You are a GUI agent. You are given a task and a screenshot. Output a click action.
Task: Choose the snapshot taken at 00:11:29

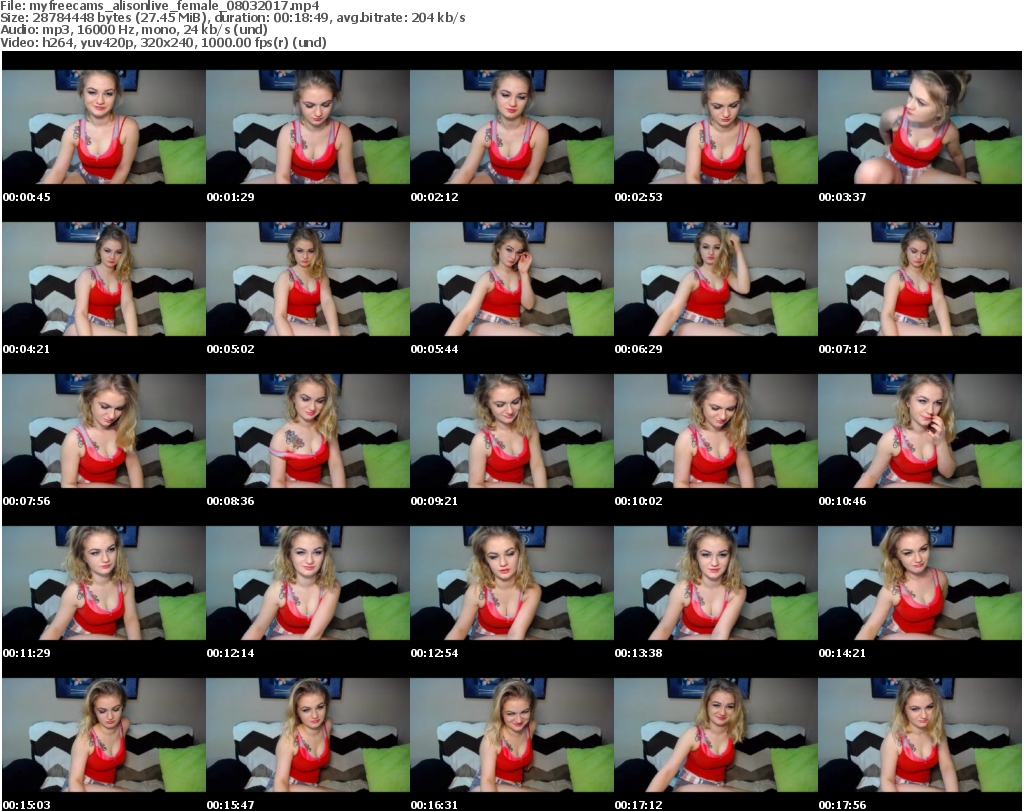point(104,583)
